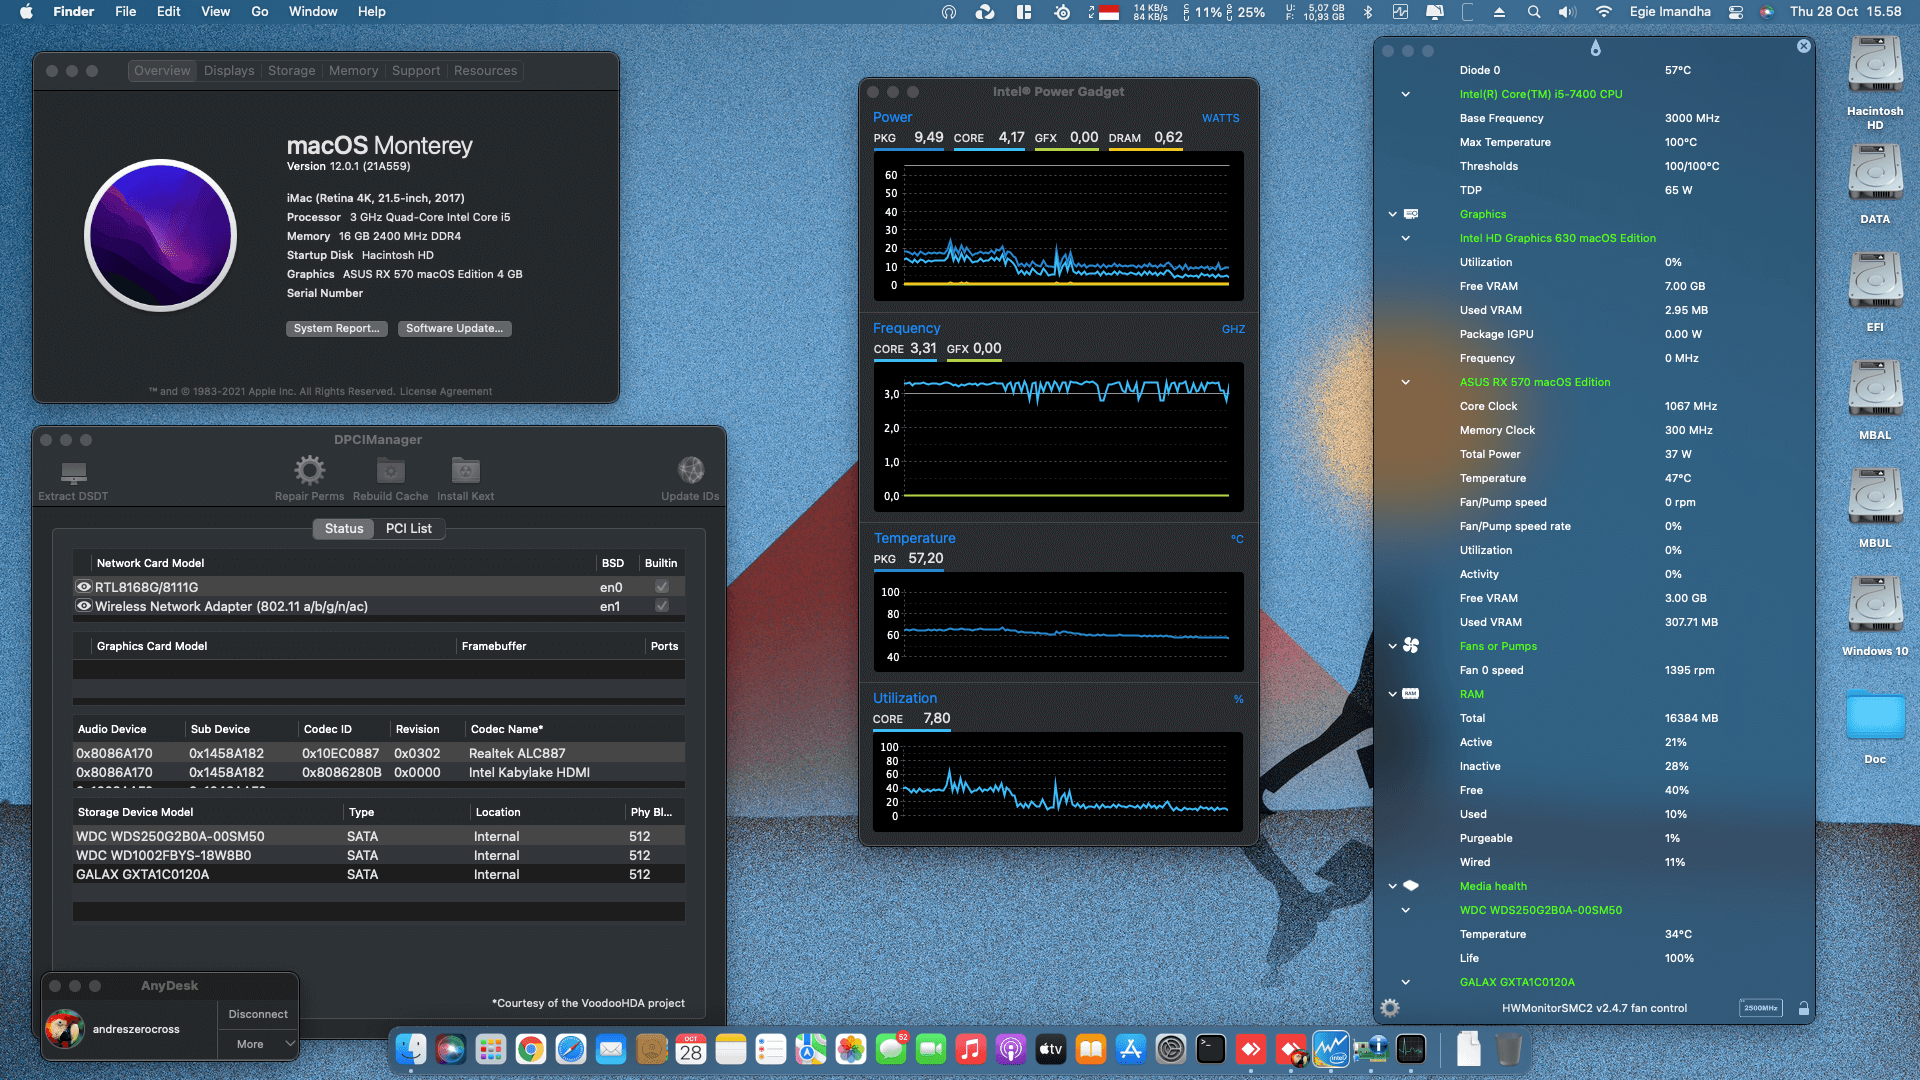Click Software Update button
The height and width of the screenshot is (1080, 1920).
point(454,328)
